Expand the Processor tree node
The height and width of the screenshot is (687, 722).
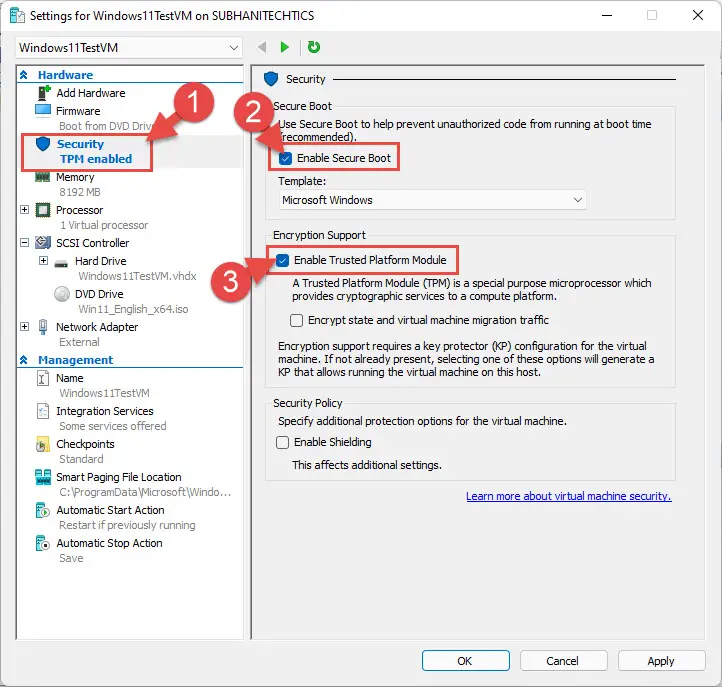point(24,210)
